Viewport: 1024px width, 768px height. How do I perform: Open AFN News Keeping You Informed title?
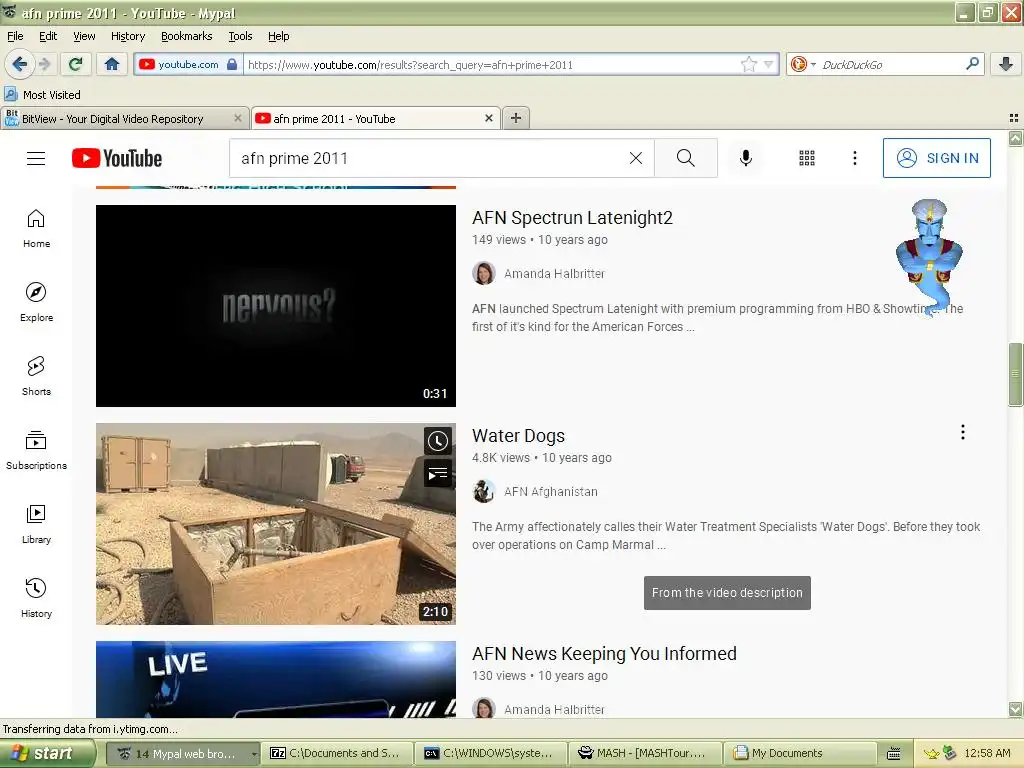click(604, 654)
